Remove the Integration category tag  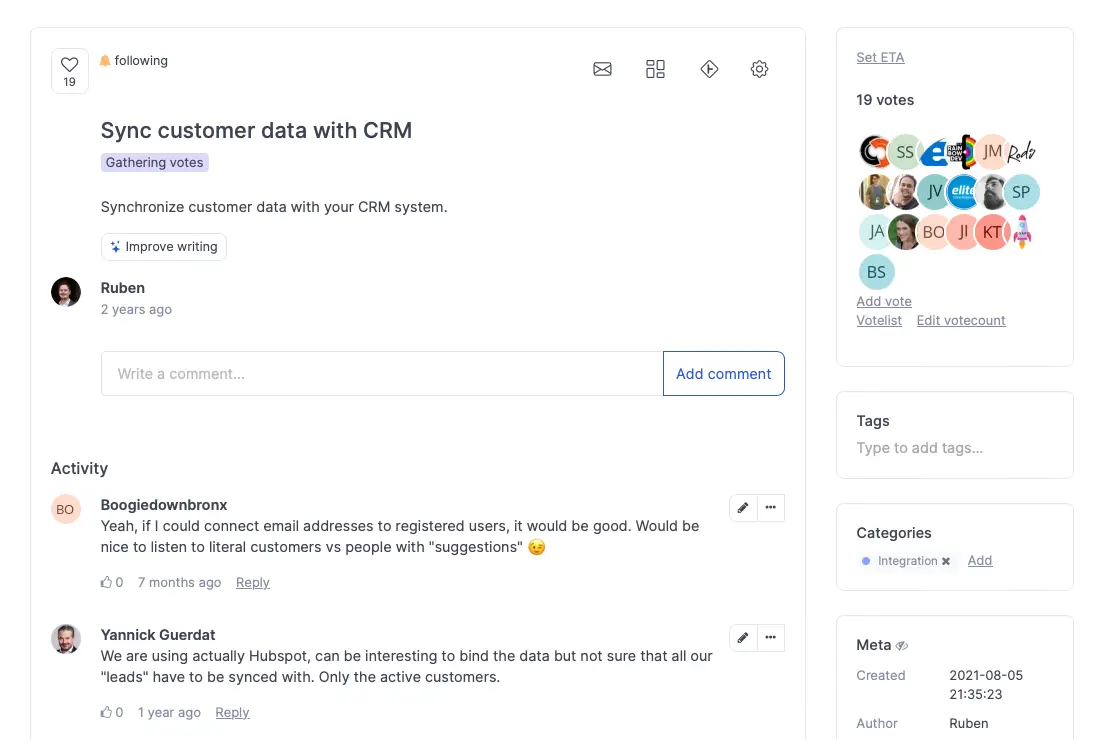click(946, 562)
